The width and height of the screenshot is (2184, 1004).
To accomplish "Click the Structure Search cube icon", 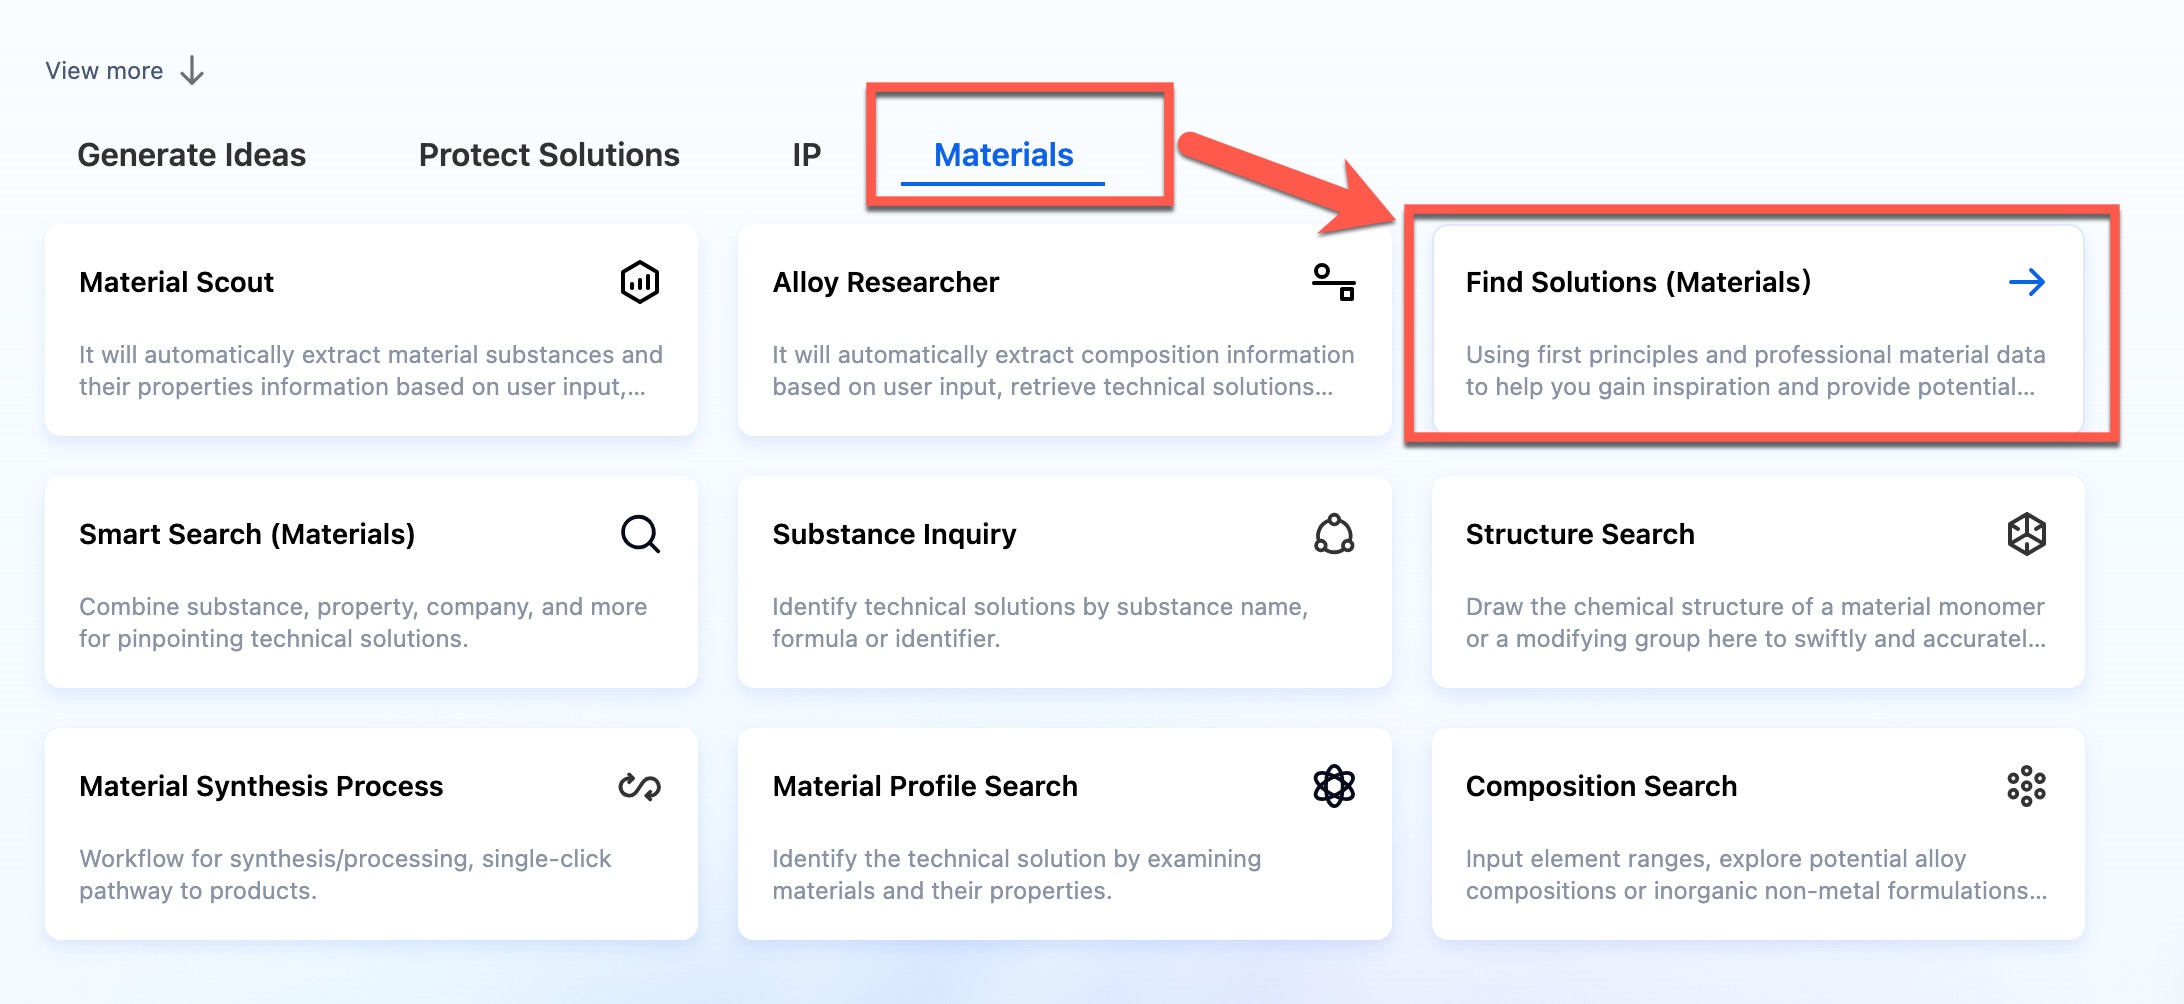I will [2026, 534].
